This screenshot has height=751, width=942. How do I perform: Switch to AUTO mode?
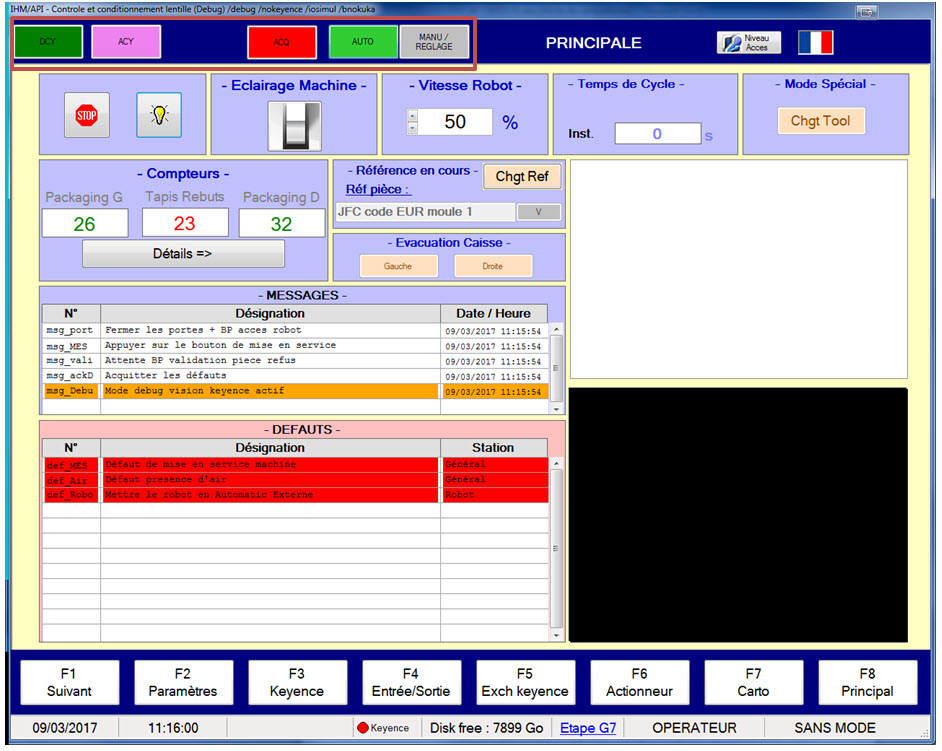(x=363, y=42)
